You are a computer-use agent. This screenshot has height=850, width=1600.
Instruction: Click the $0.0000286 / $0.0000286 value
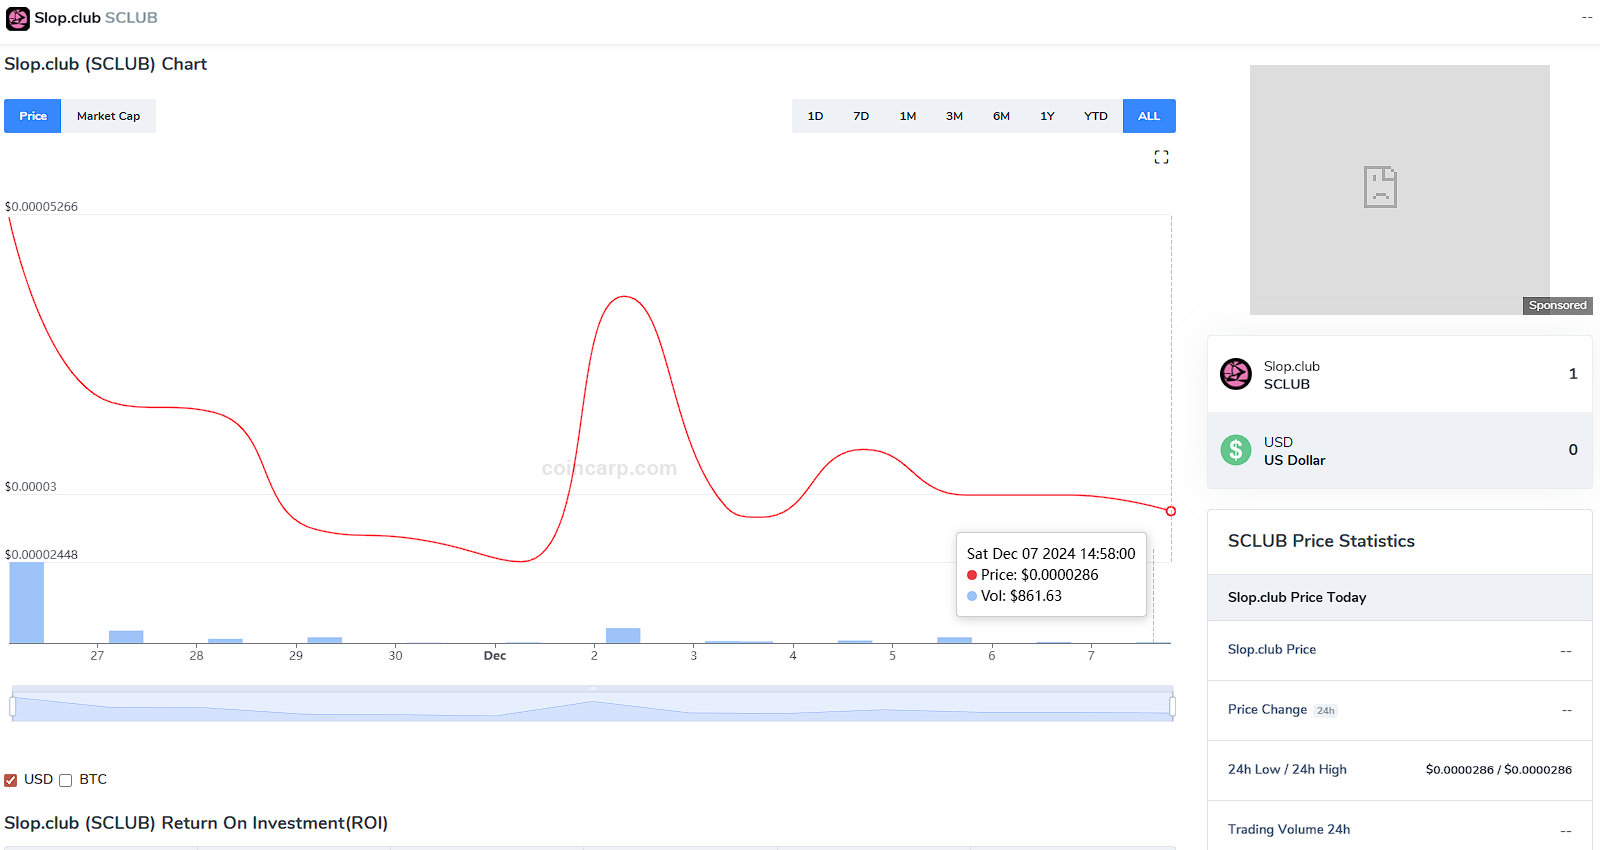(1498, 770)
